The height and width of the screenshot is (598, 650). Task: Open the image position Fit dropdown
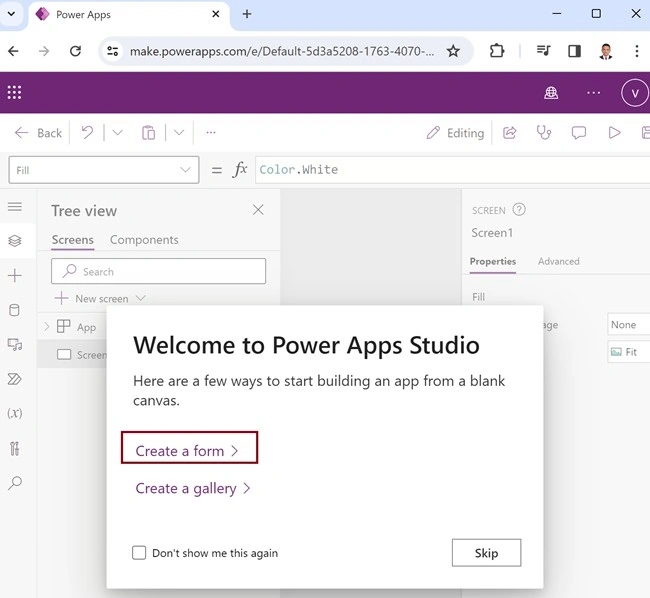click(628, 352)
